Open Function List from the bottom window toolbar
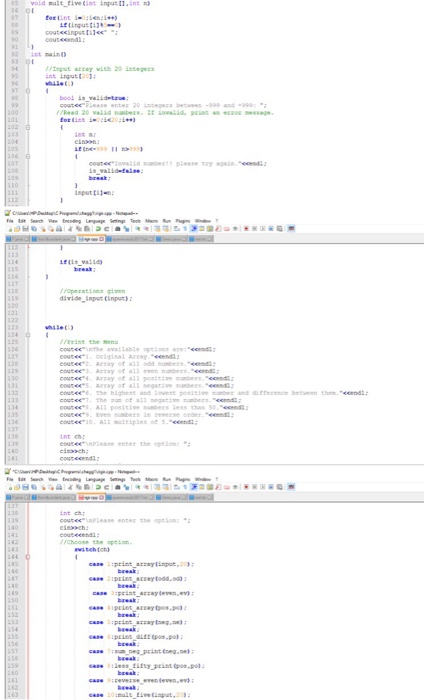The image size is (425, 700). [218, 487]
